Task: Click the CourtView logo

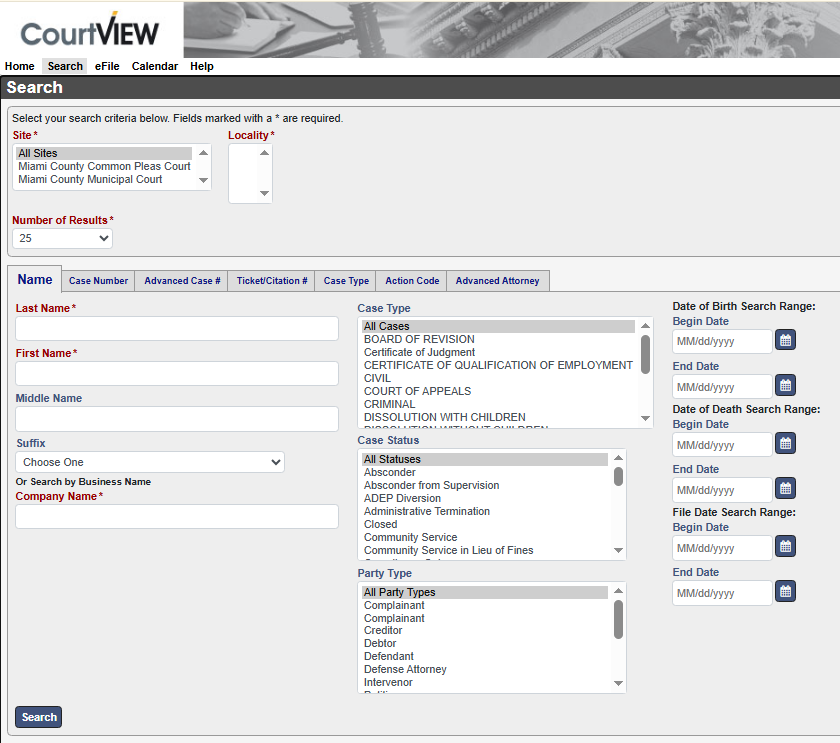Action: pyautogui.click(x=90, y=32)
